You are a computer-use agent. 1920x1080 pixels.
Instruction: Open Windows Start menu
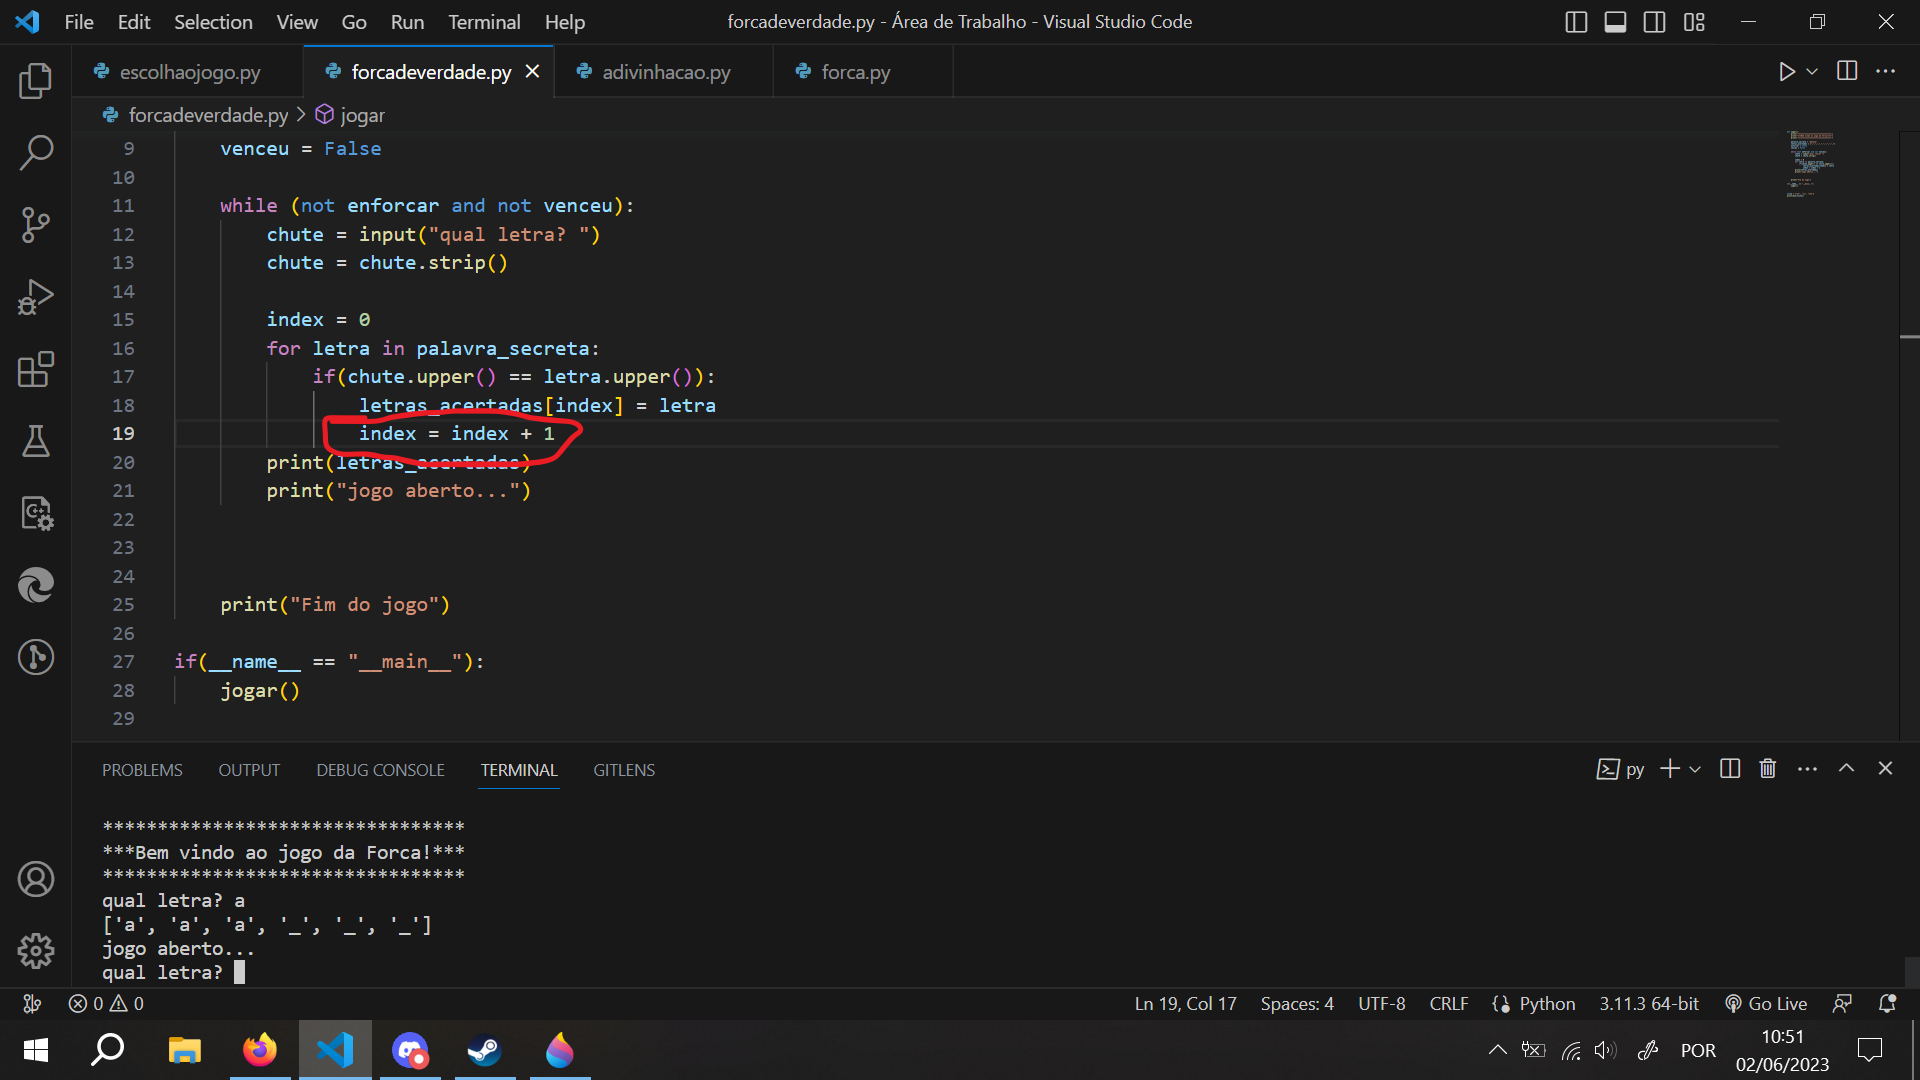coord(36,1050)
